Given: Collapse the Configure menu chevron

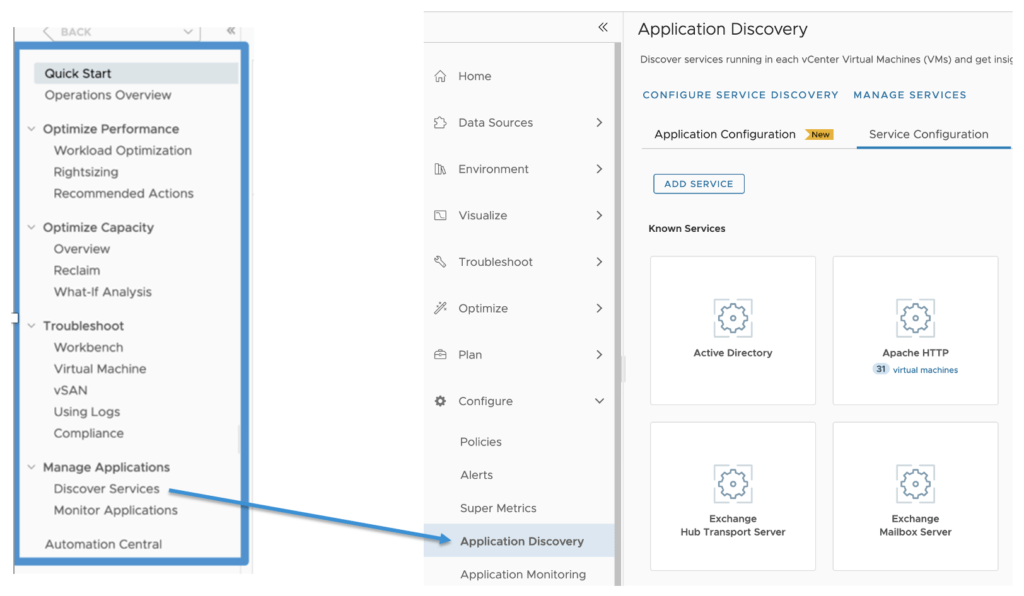Looking at the screenshot, I should (599, 401).
